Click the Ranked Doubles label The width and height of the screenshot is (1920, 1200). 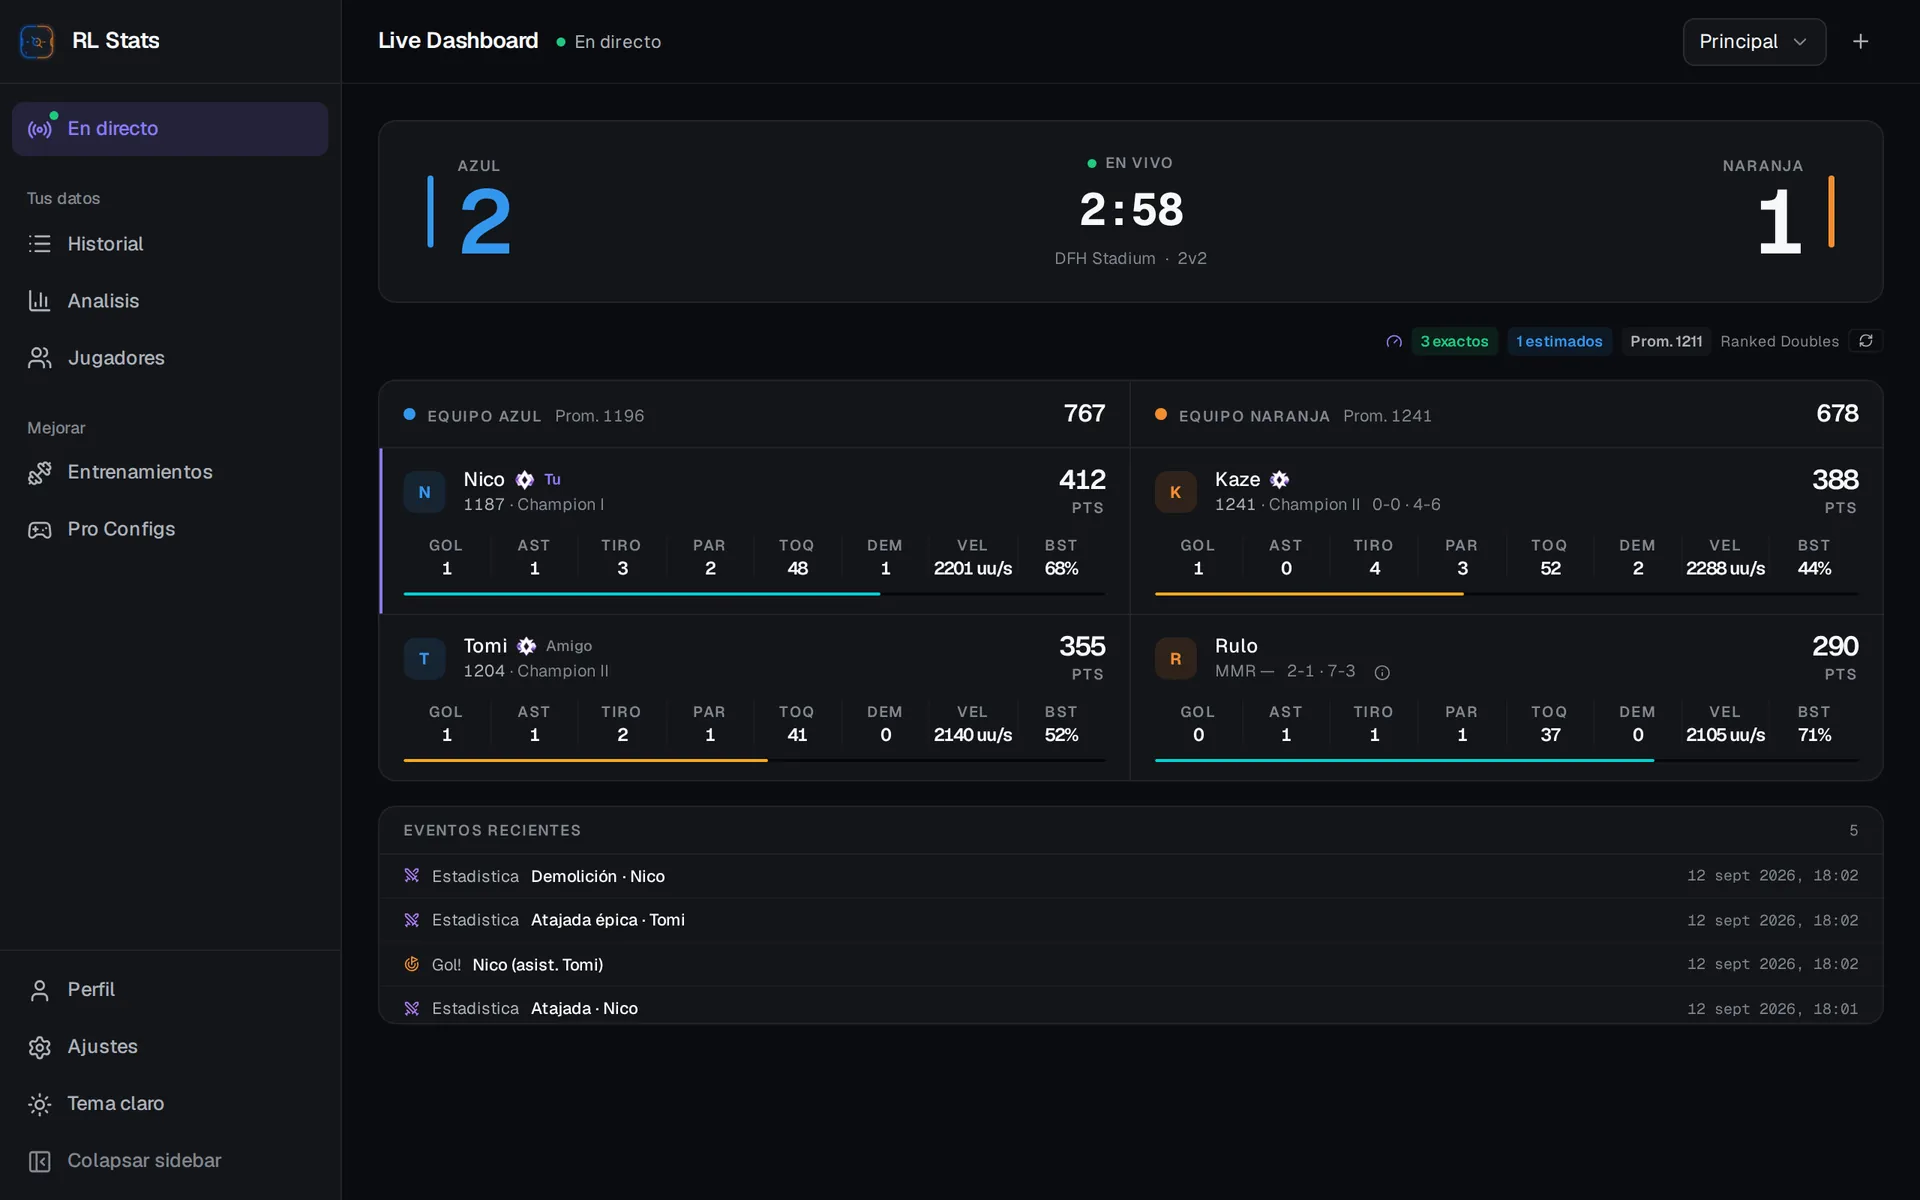1779,342
